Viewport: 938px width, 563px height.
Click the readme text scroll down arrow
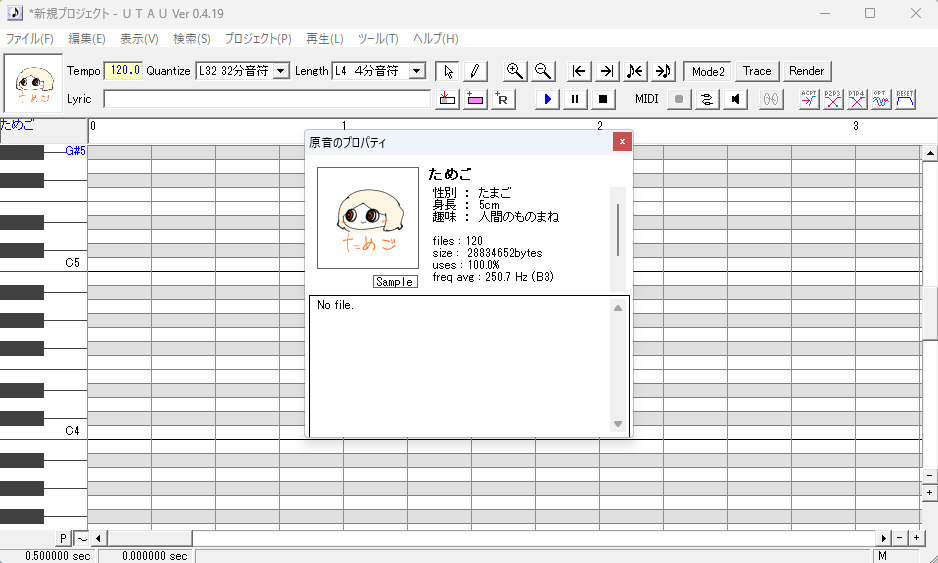618,424
